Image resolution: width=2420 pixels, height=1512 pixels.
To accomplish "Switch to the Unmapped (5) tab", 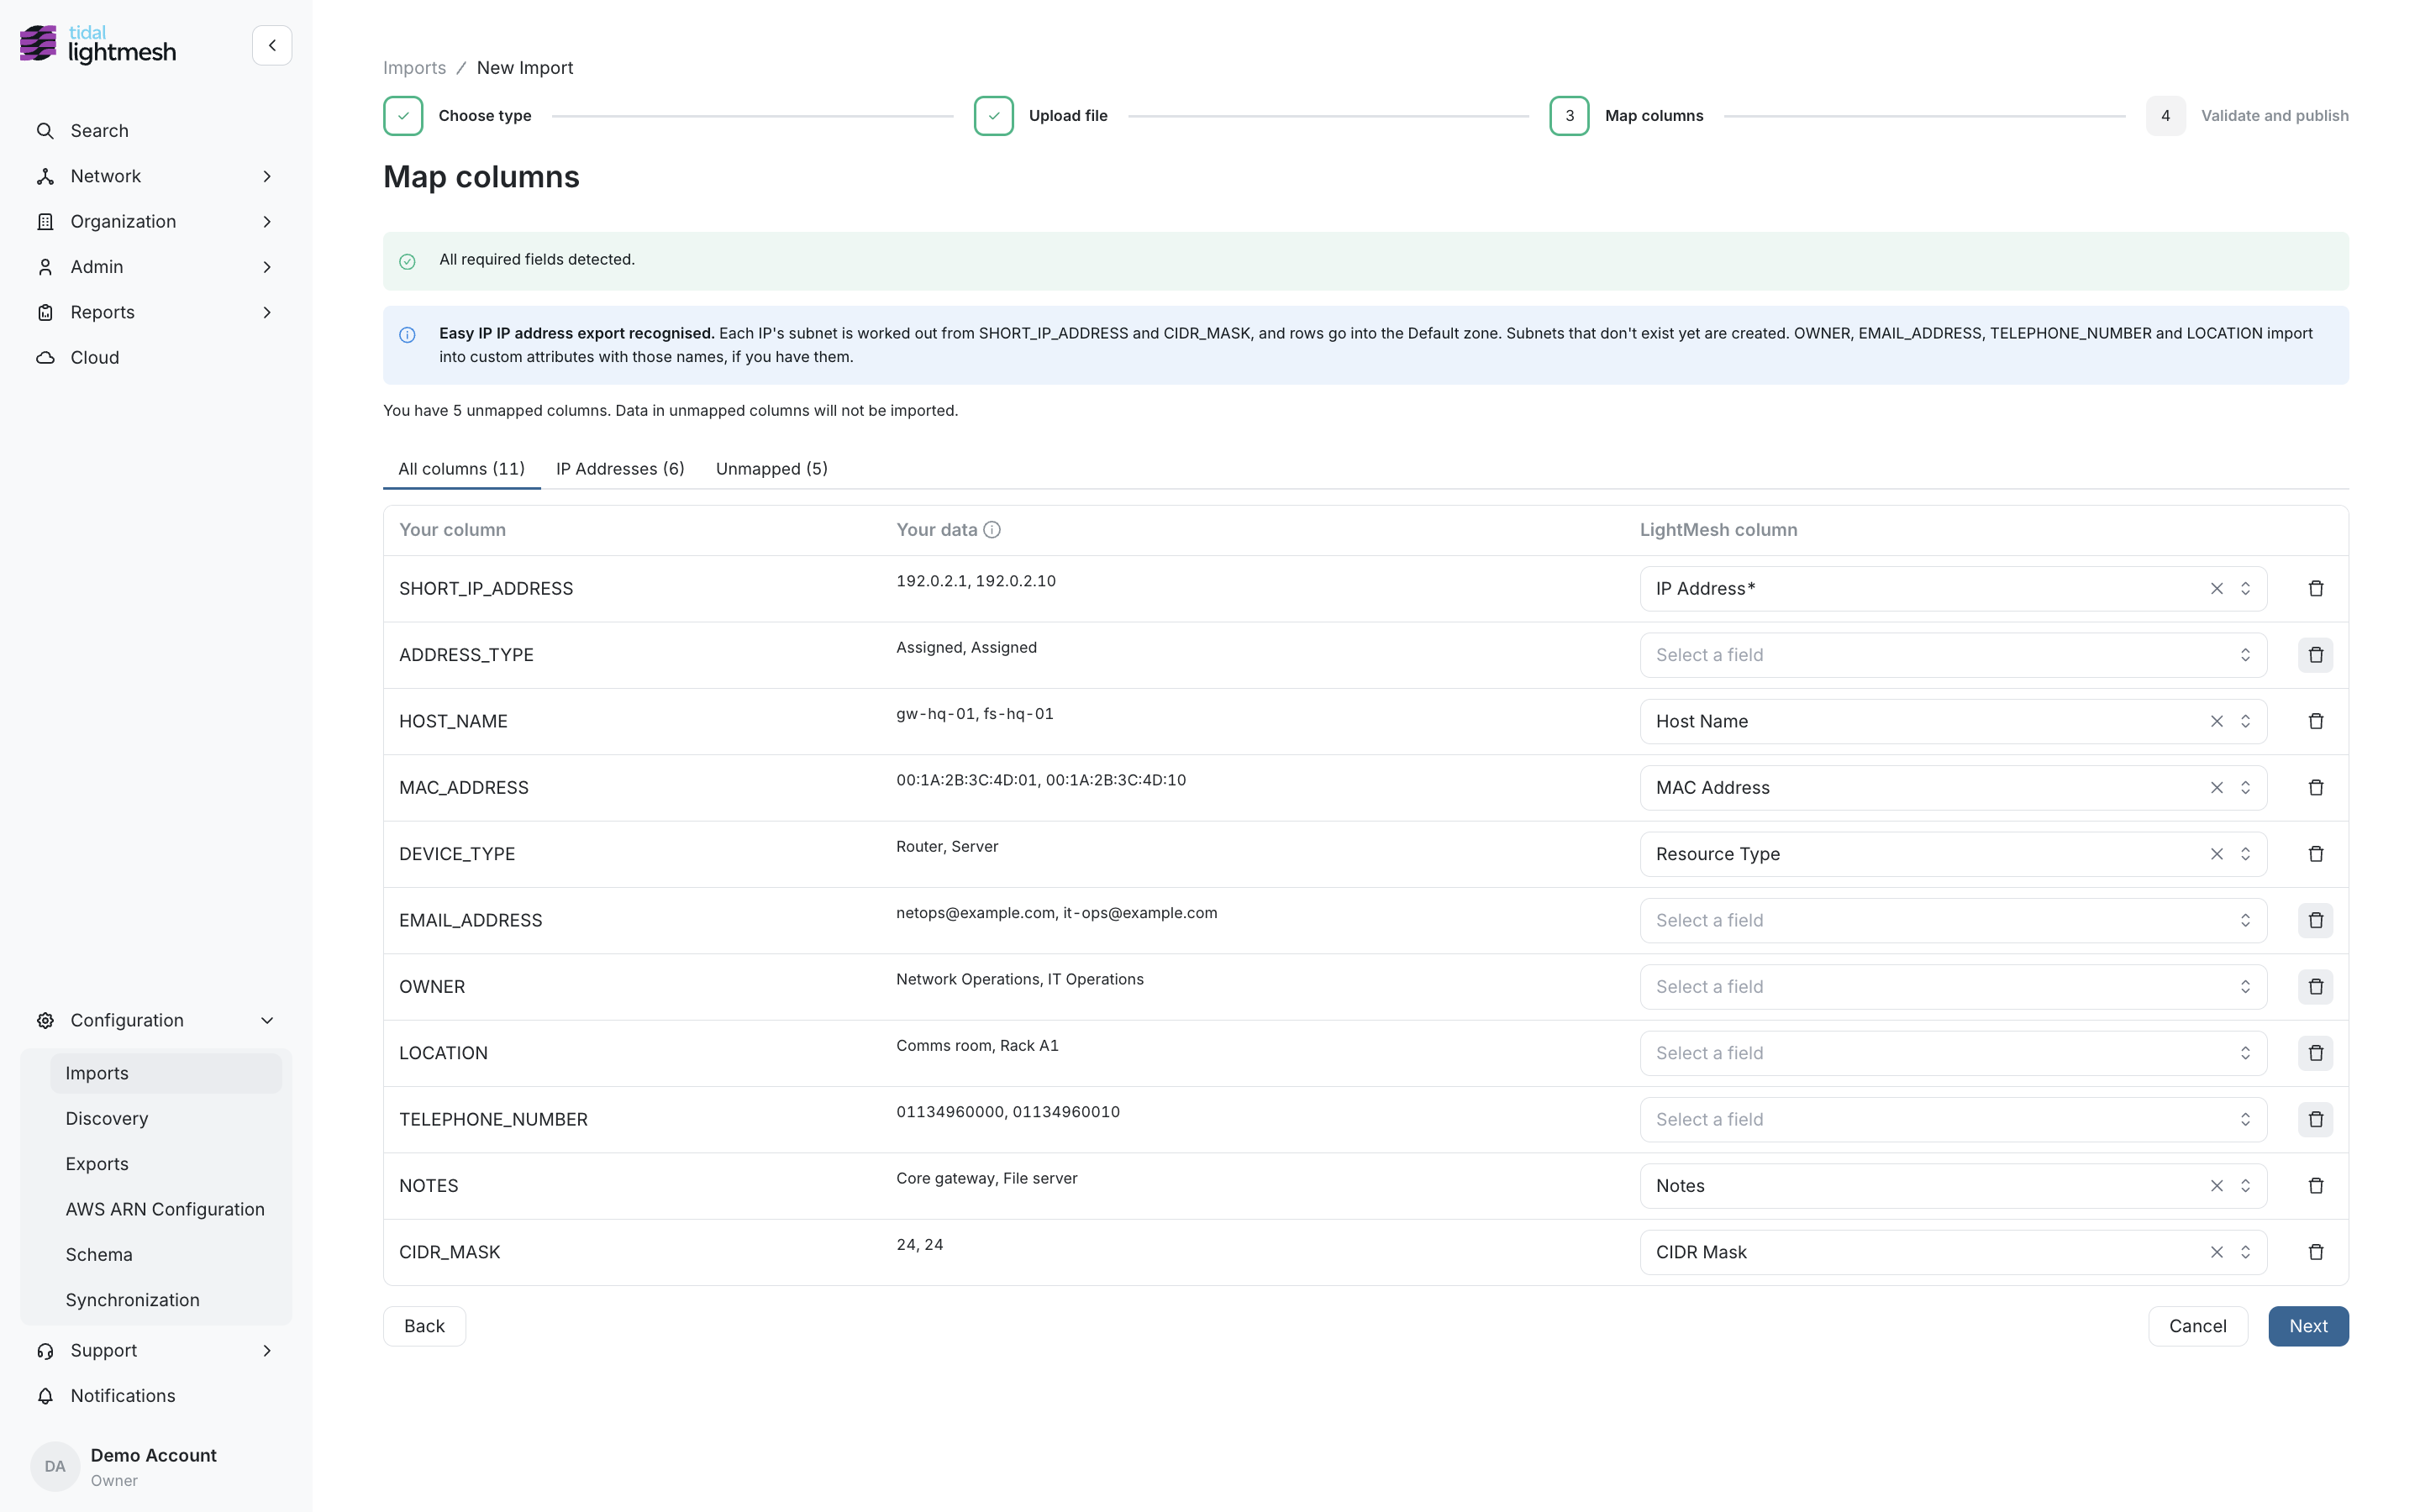I will 771,469.
